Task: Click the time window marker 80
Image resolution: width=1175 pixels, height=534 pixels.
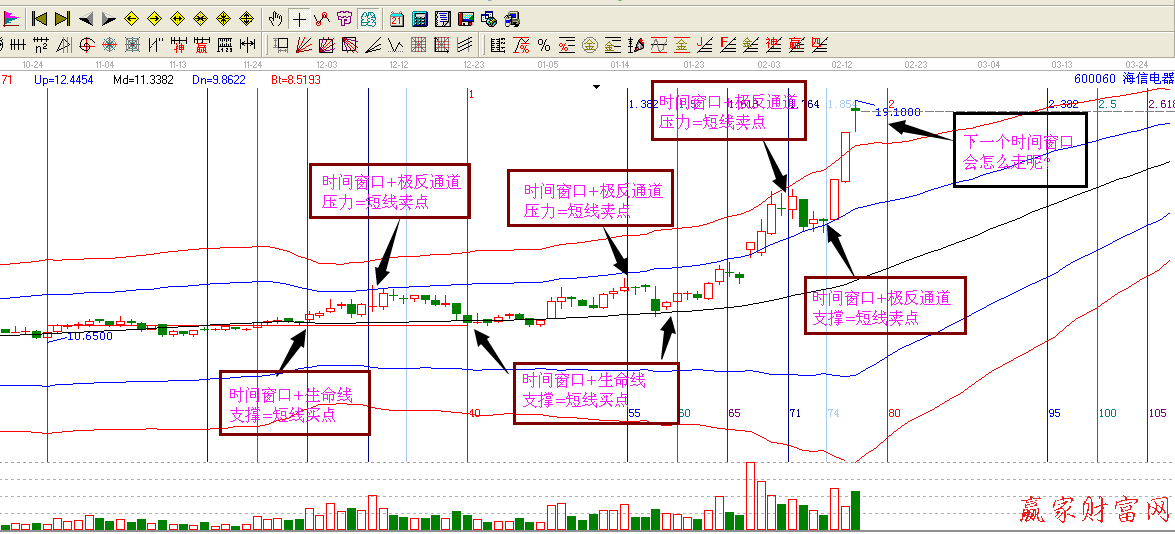Action: [894, 413]
